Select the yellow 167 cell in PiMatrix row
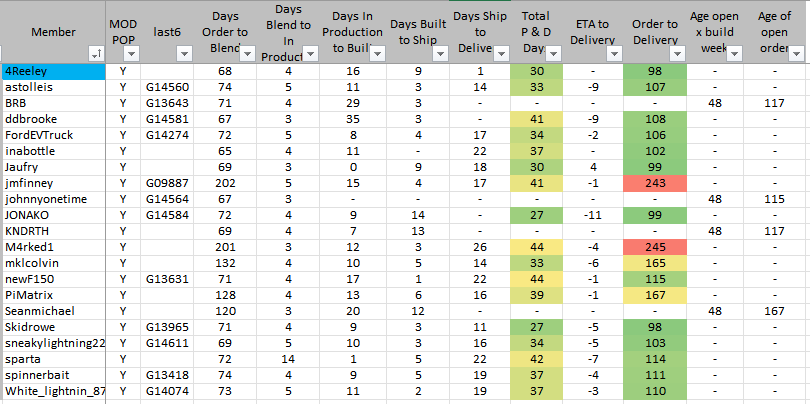 pyautogui.click(x=655, y=295)
